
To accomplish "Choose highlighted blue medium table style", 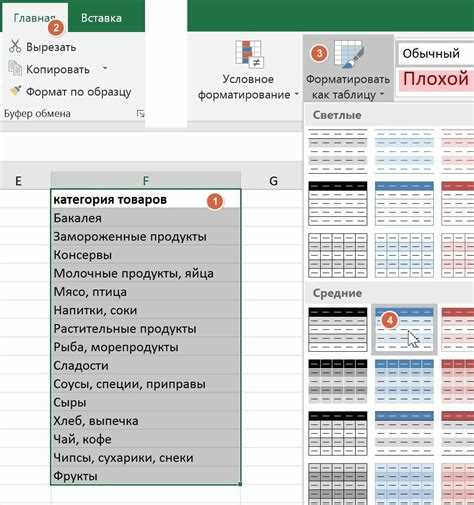I will [404, 329].
